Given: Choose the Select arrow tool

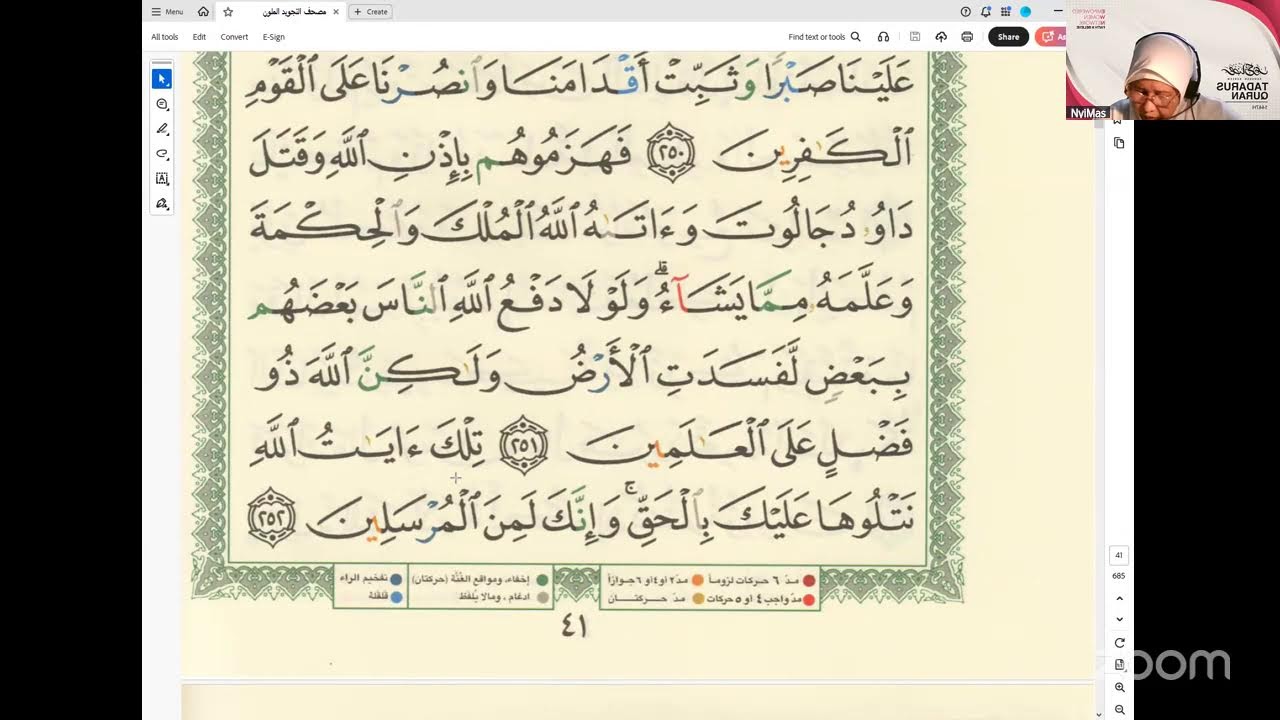Looking at the screenshot, I should click(x=162, y=79).
